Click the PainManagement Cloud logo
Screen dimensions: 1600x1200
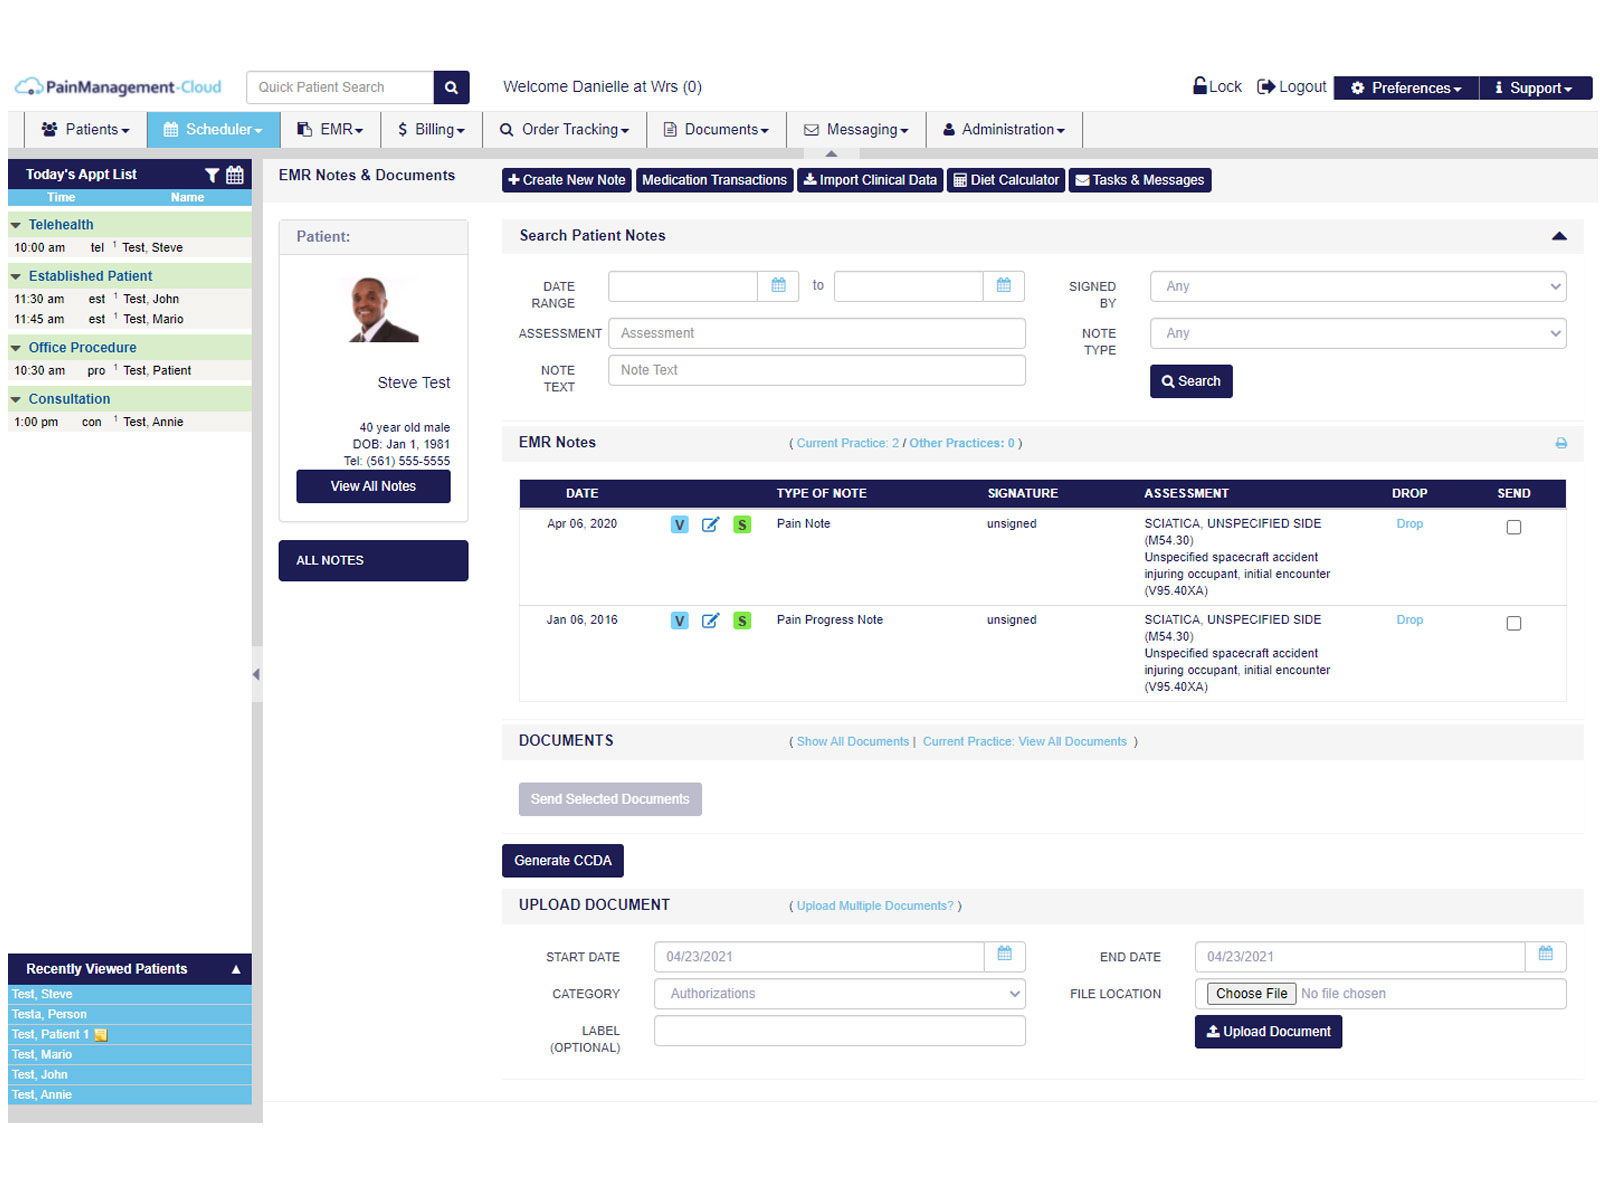(x=118, y=87)
